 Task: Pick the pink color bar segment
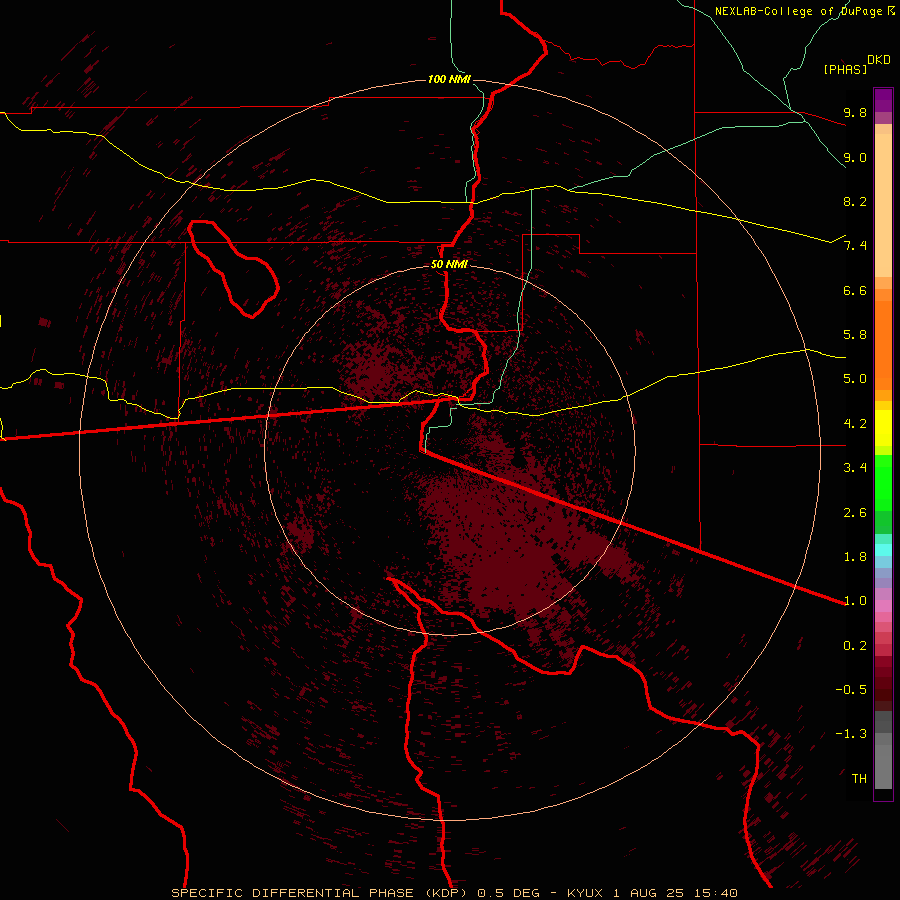point(883,606)
